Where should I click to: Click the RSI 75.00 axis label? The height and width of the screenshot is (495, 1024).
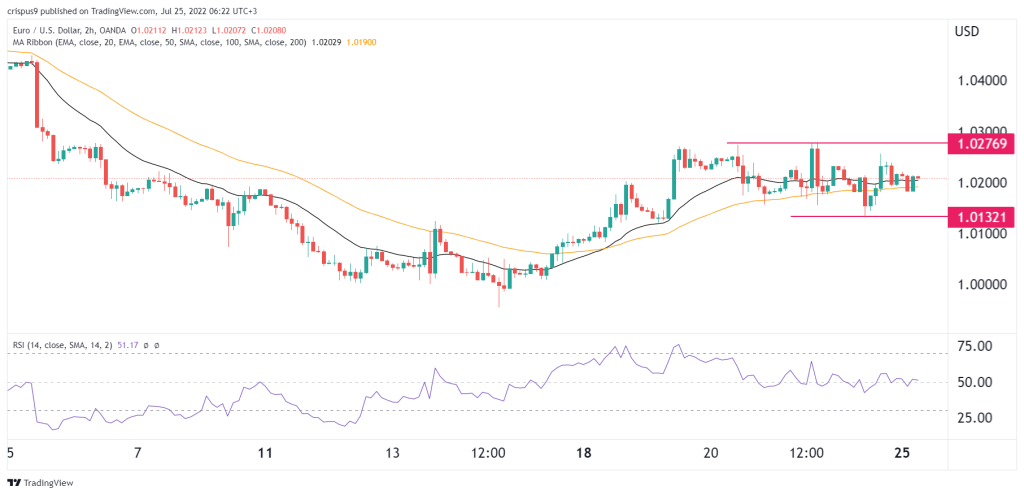click(x=974, y=346)
